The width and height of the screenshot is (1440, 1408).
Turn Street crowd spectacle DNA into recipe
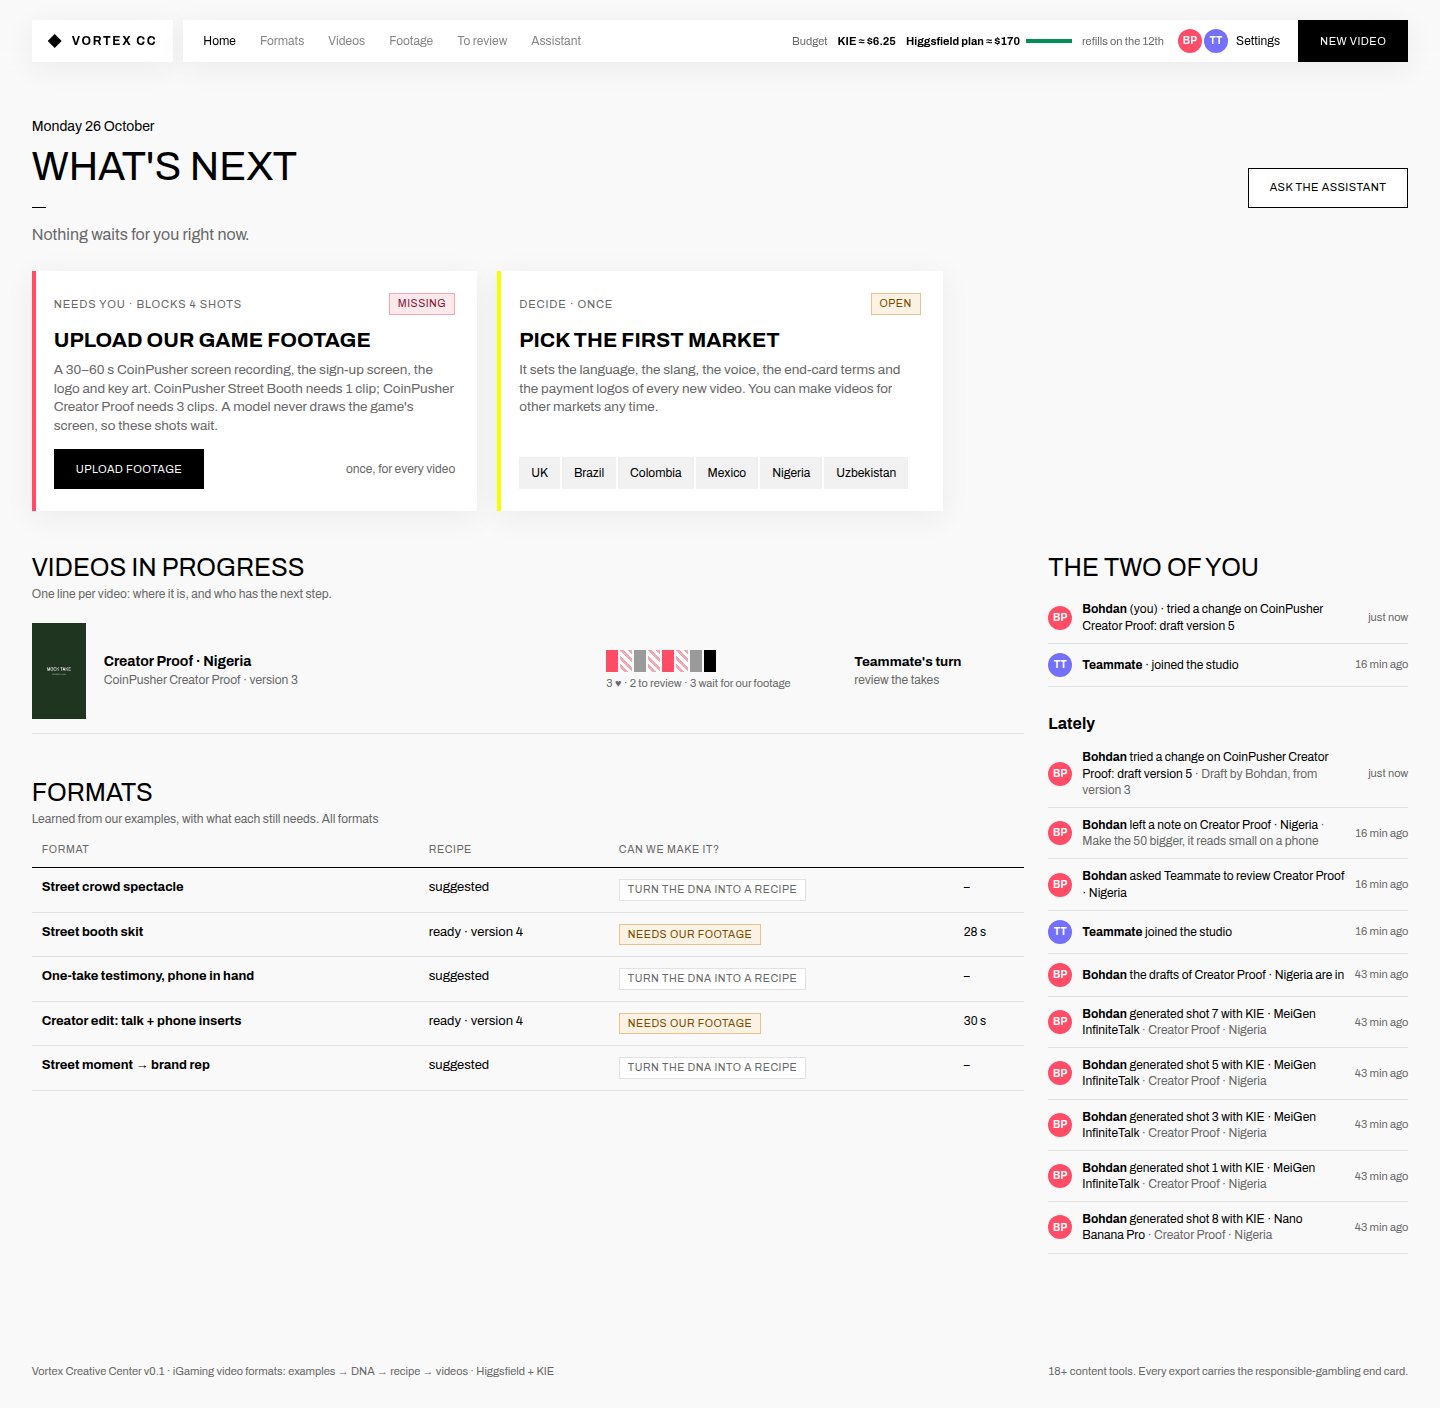712,889
